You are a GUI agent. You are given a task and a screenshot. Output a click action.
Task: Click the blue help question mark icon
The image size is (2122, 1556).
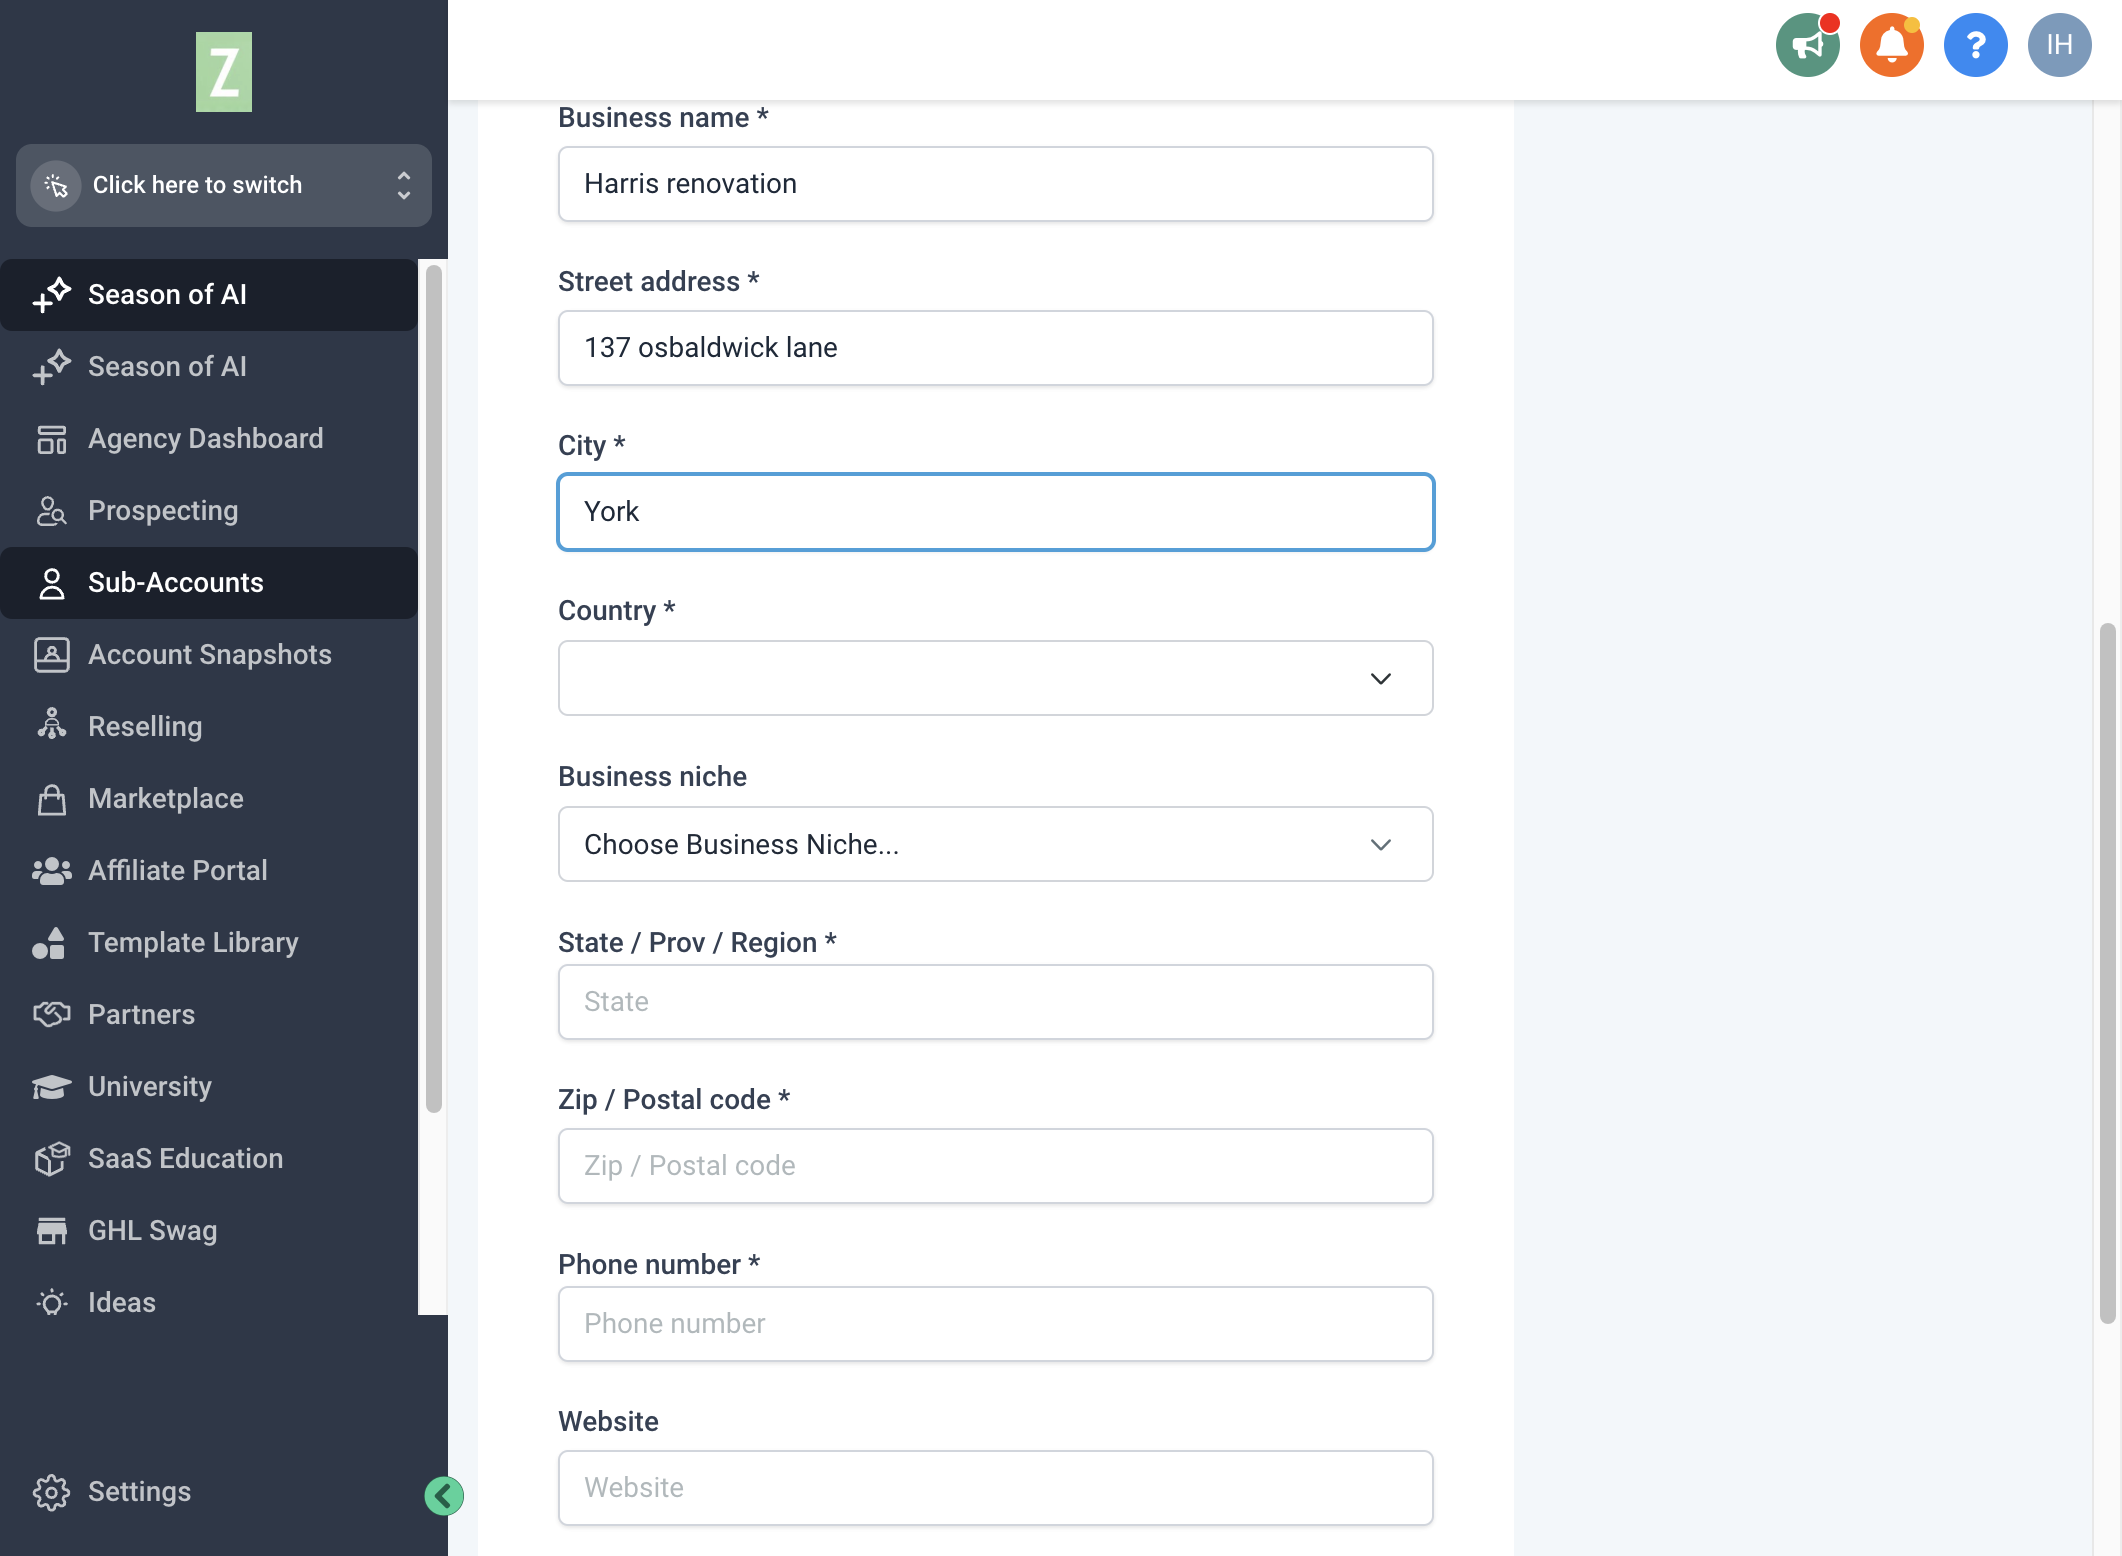(1975, 45)
